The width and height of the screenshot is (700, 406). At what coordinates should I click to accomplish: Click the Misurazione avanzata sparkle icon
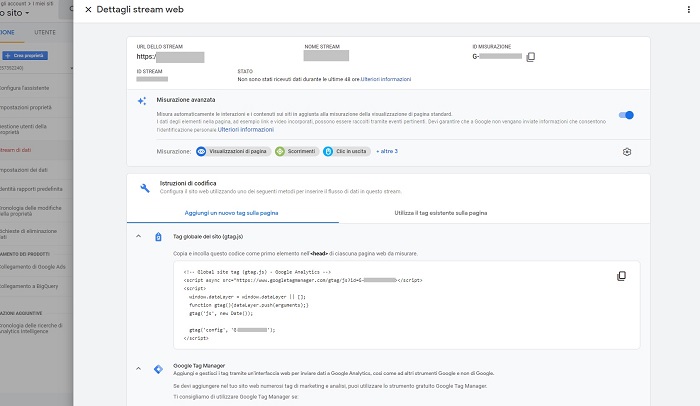(x=142, y=101)
